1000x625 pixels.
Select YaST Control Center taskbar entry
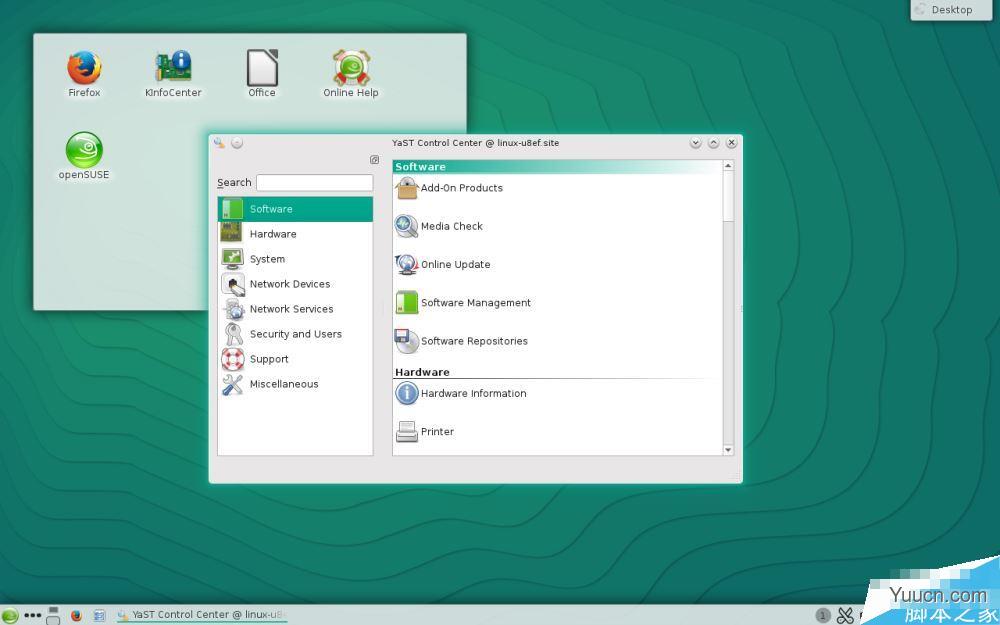click(x=201, y=615)
